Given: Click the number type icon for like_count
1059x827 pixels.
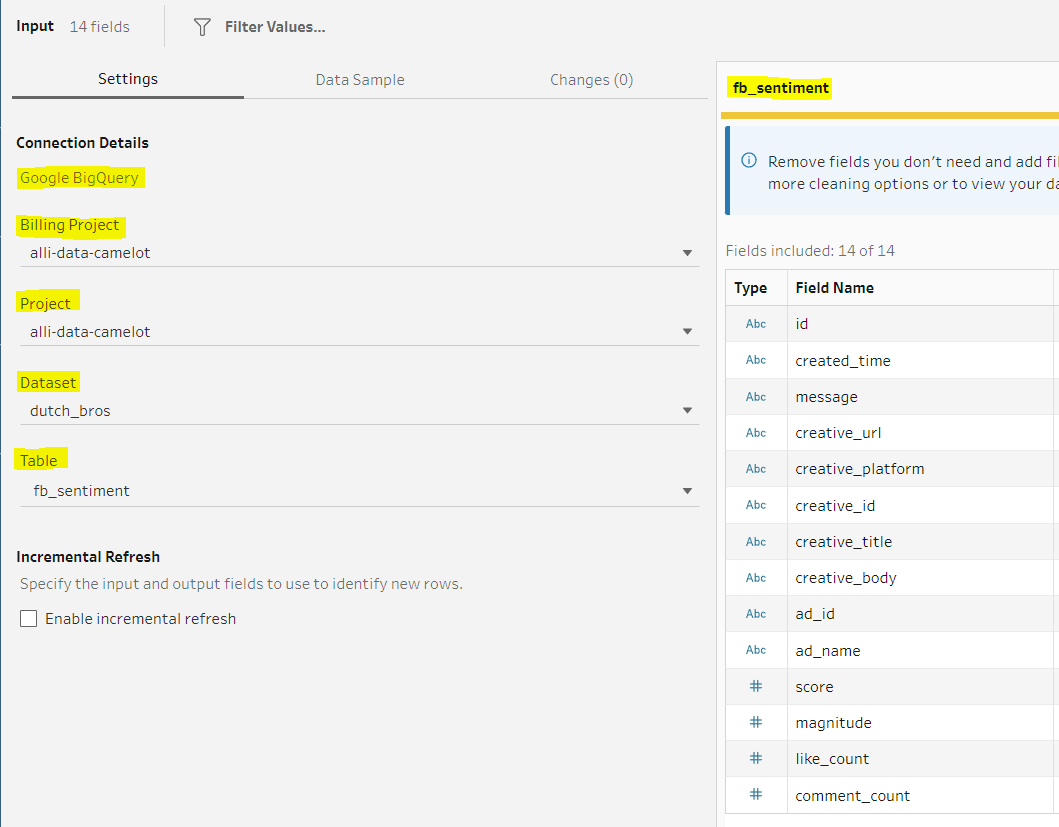Looking at the screenshot, I should click(x=756, y=759).
